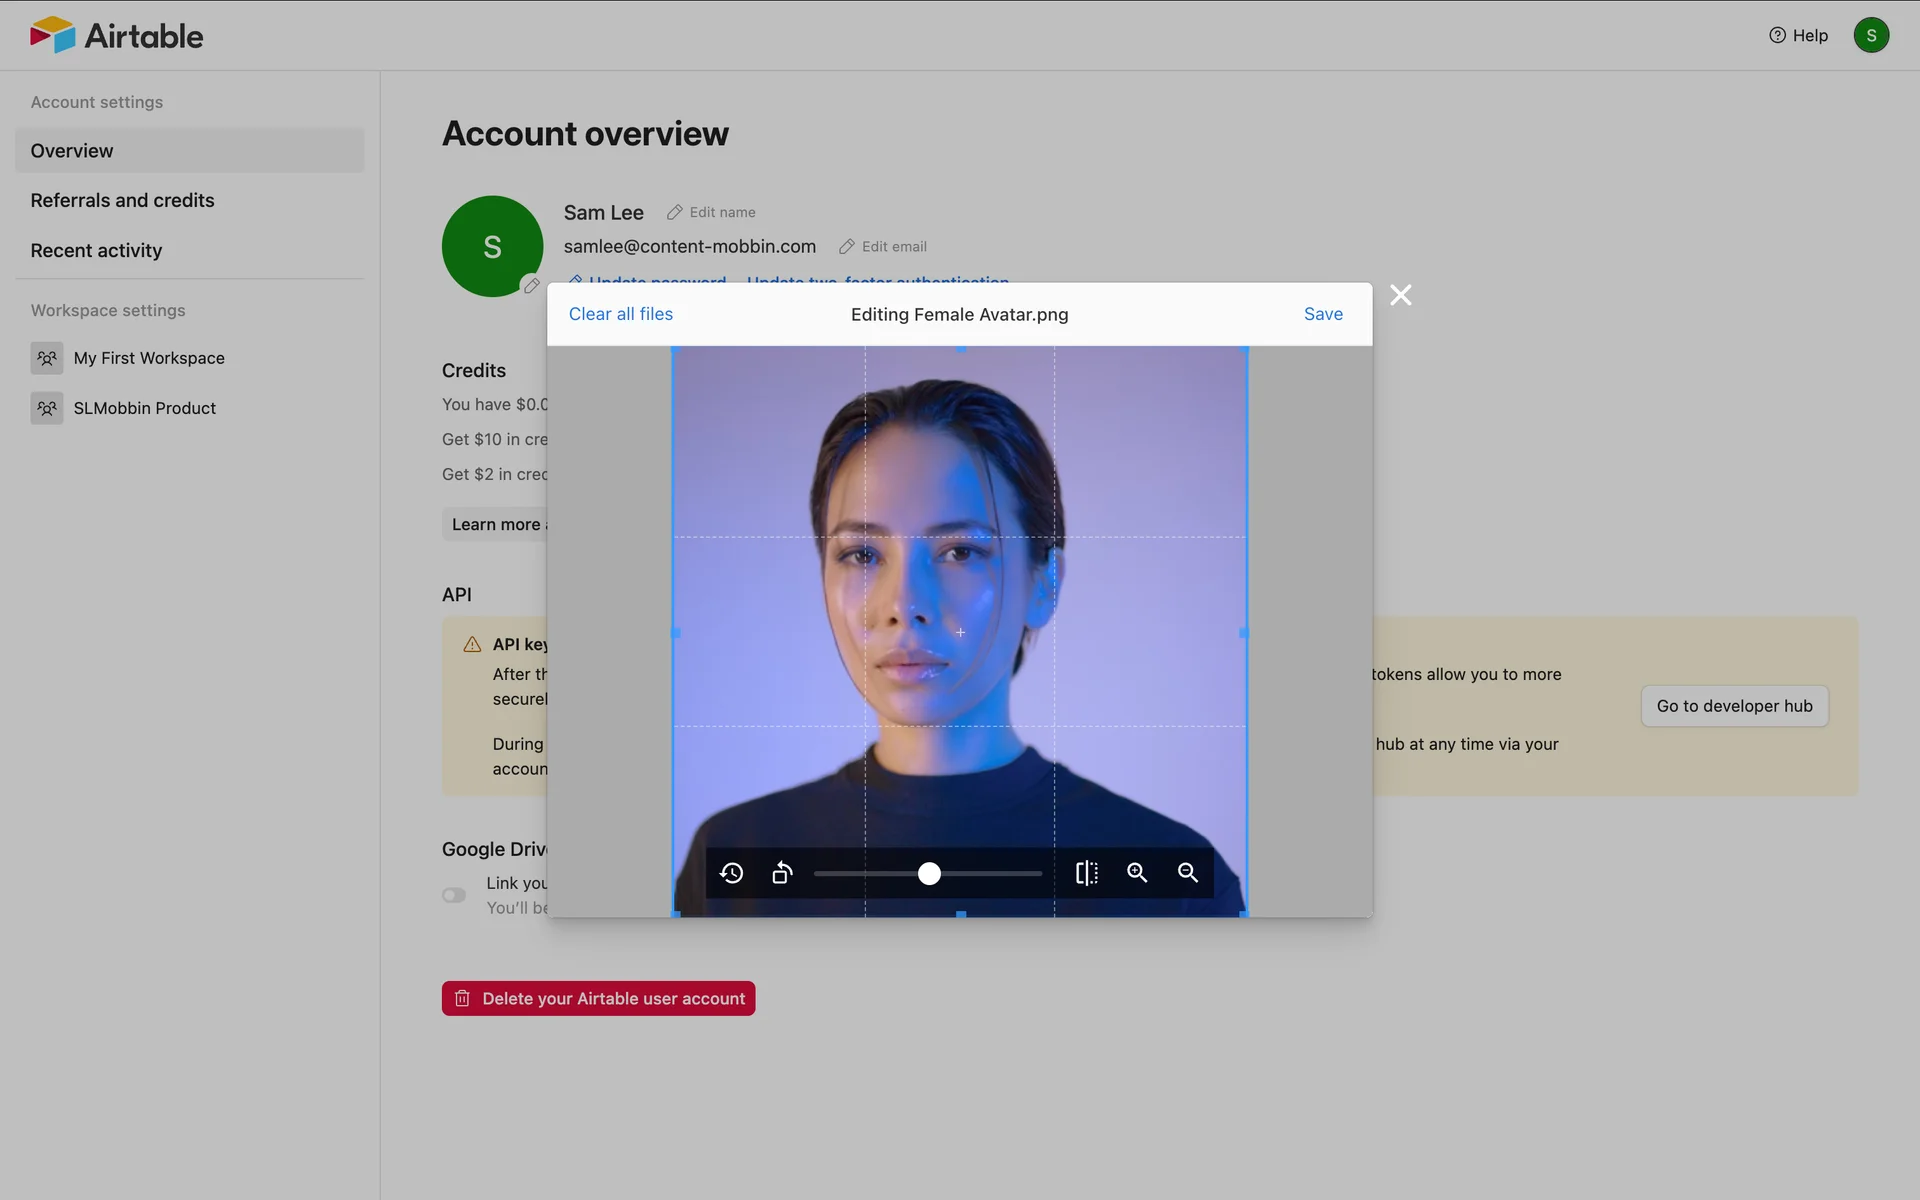The image size is (1920, 1200).
Task: Toggle the Google Drive link switch
Action: tap(454, 895)
